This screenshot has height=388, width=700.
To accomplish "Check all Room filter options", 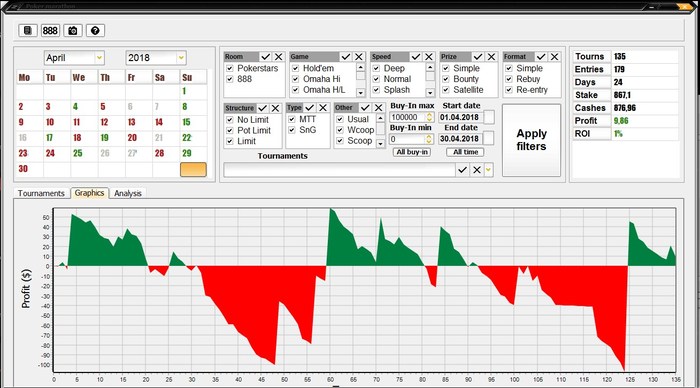I will (266, 57).
